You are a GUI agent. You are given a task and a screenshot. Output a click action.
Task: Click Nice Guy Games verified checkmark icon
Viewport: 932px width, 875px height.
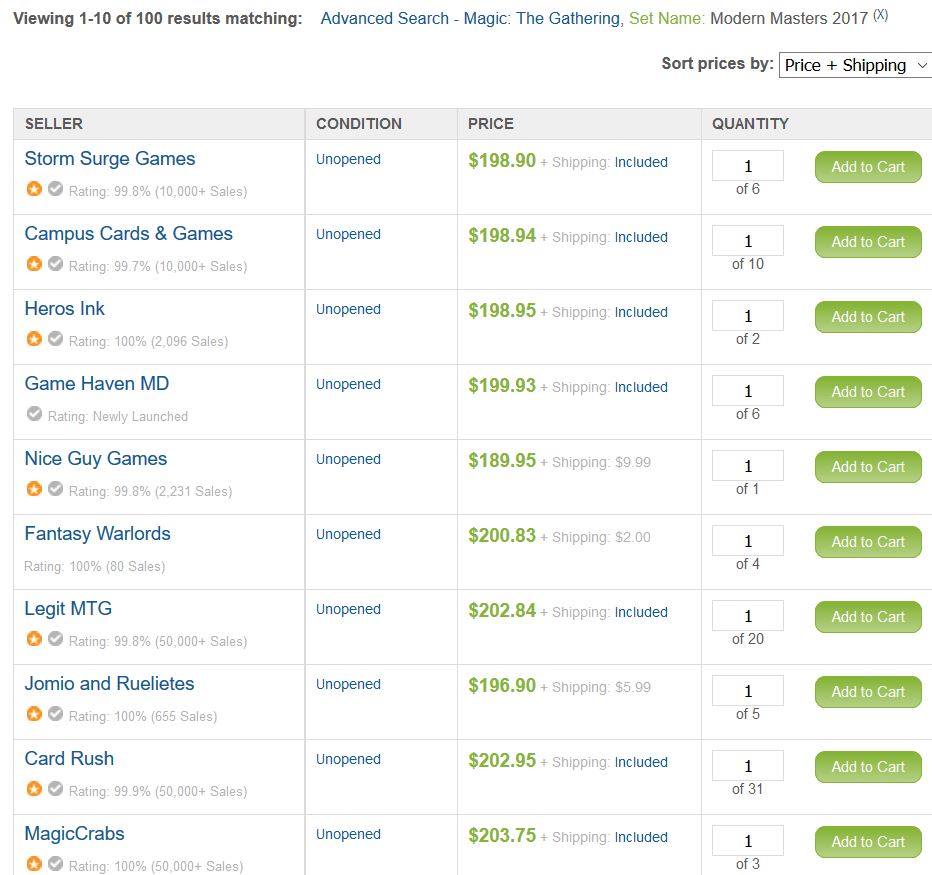56,489
